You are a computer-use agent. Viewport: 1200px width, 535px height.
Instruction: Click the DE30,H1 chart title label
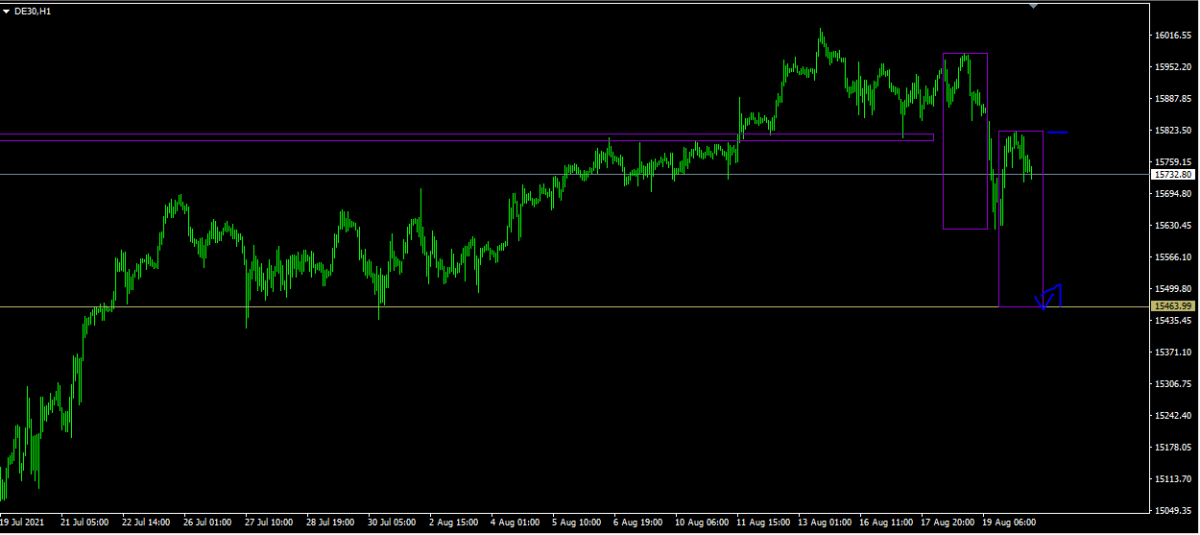31,10
